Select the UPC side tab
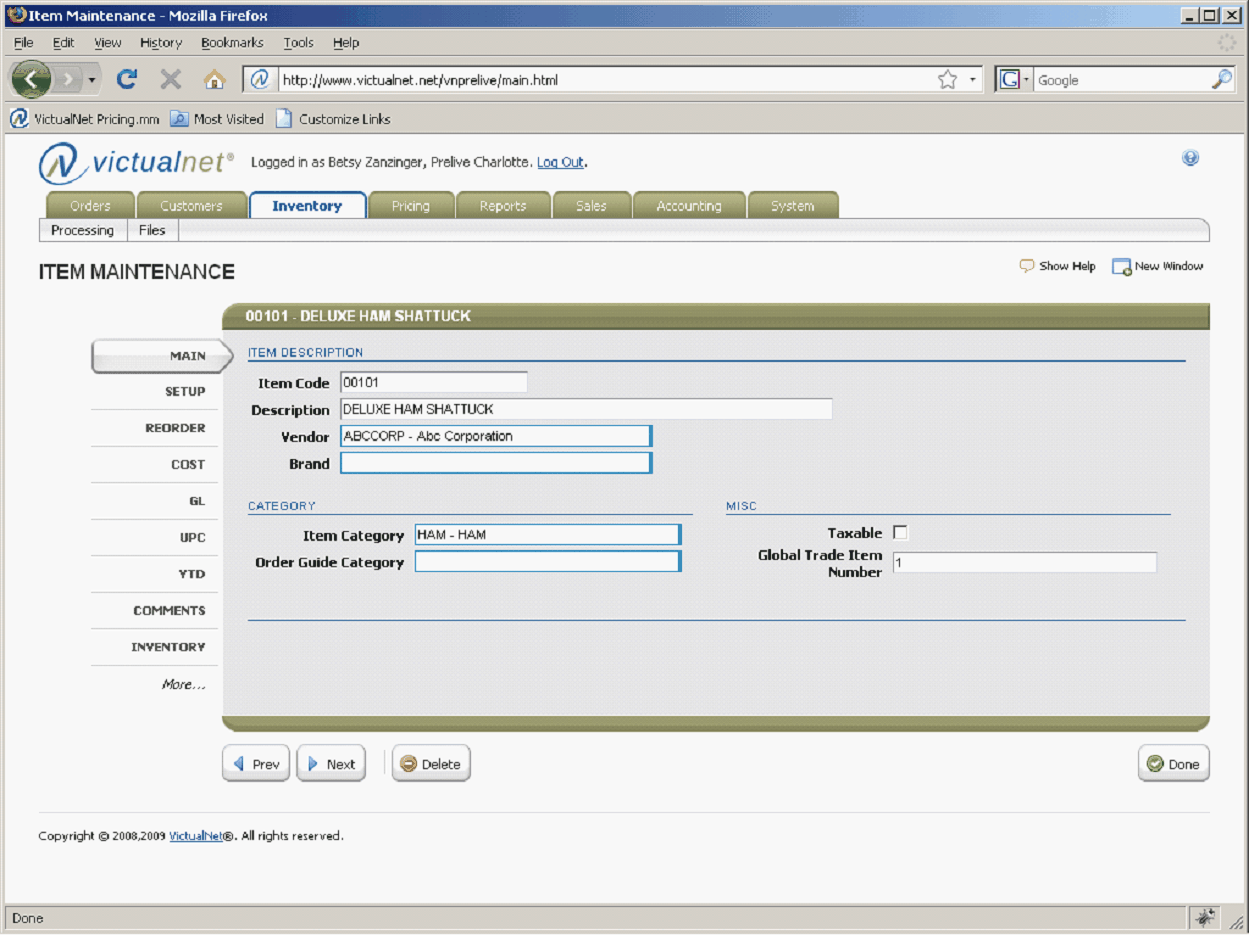Screen dimensions: 1250x936 click(x=155, y=538)
